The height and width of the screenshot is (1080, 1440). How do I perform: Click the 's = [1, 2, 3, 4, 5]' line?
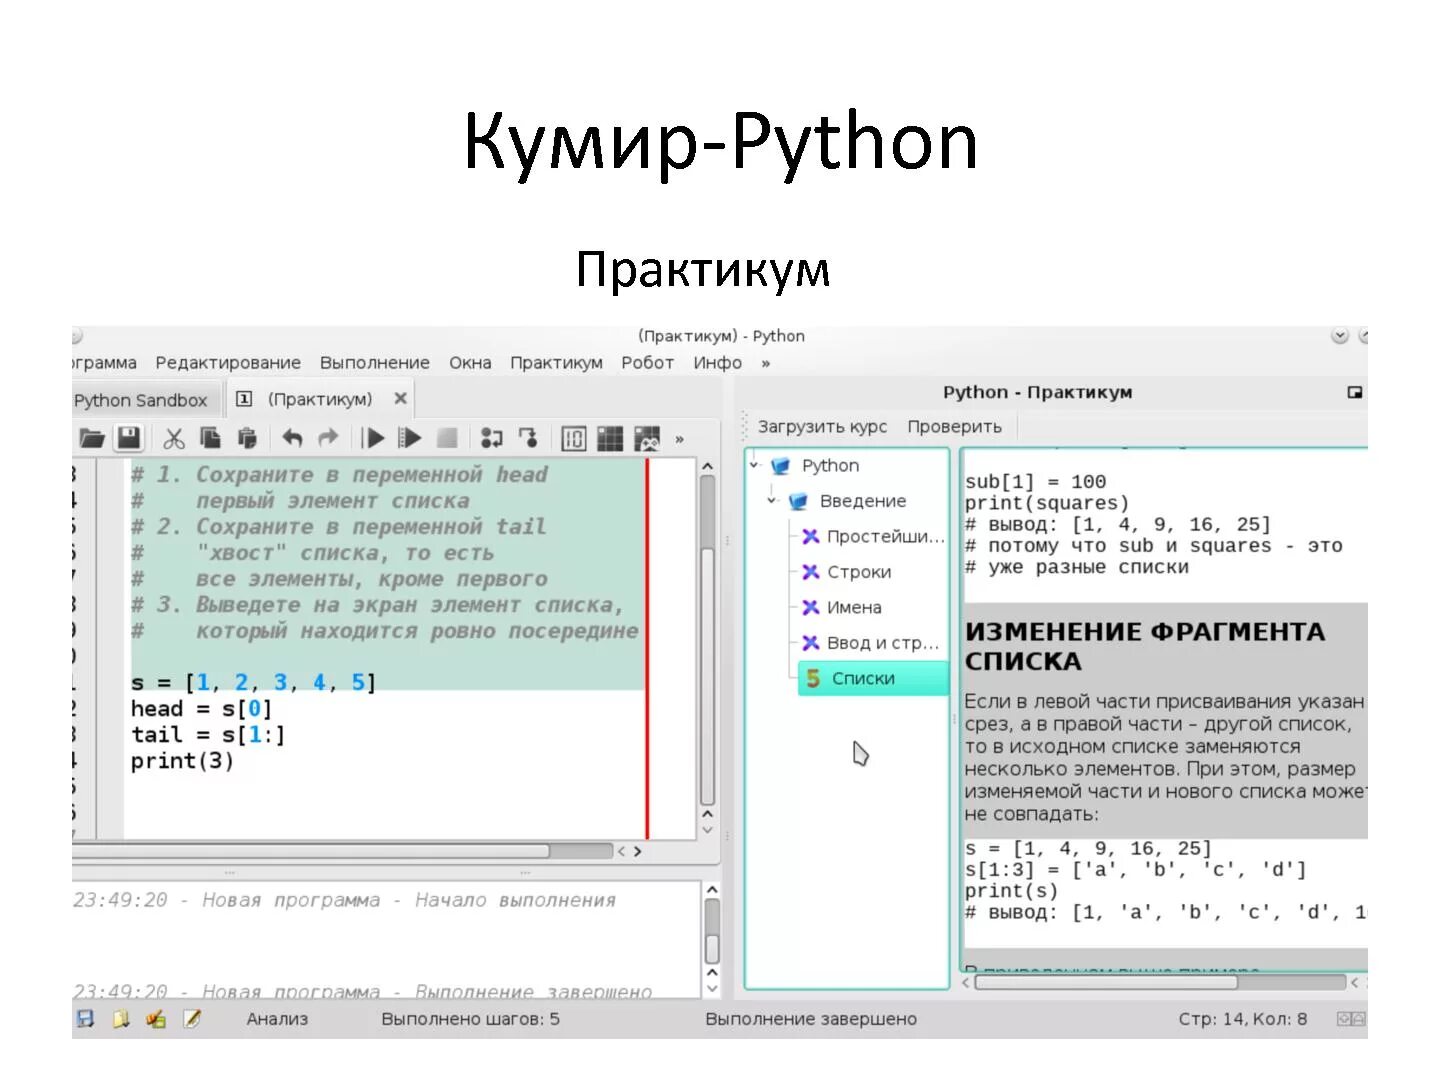[x=254, y=683]
